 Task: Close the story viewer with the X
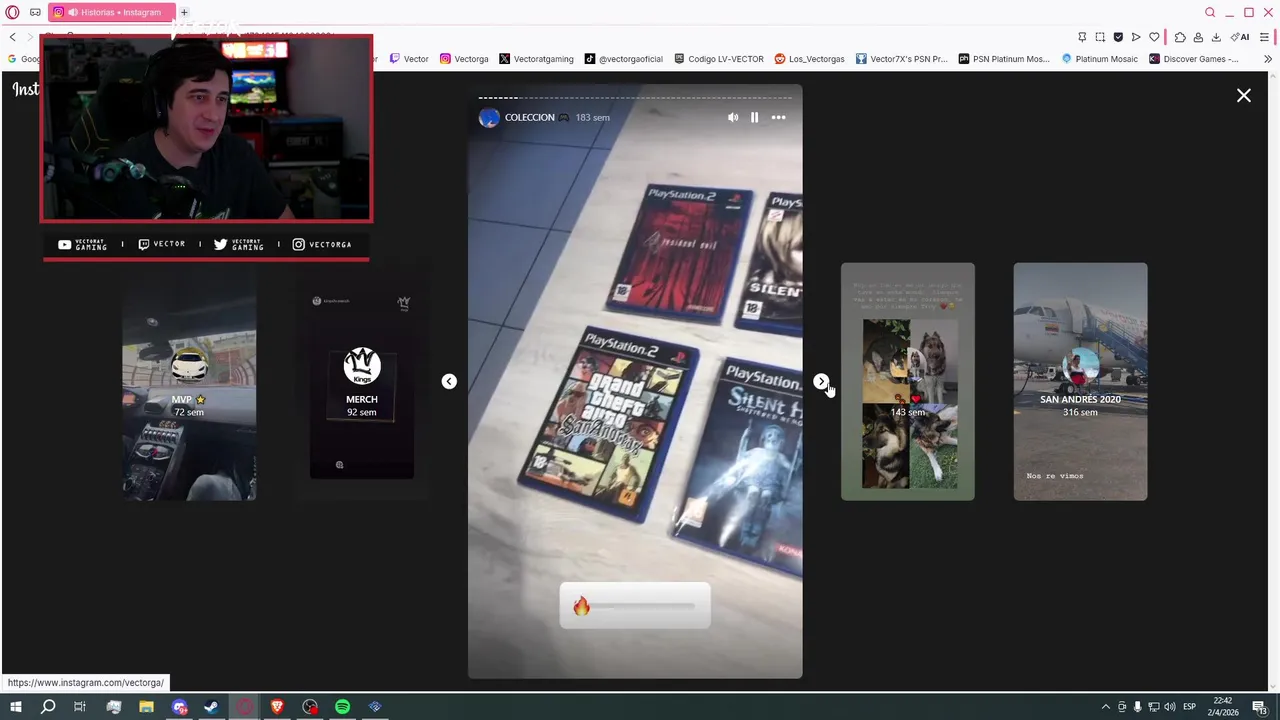tap(1243, 95)
